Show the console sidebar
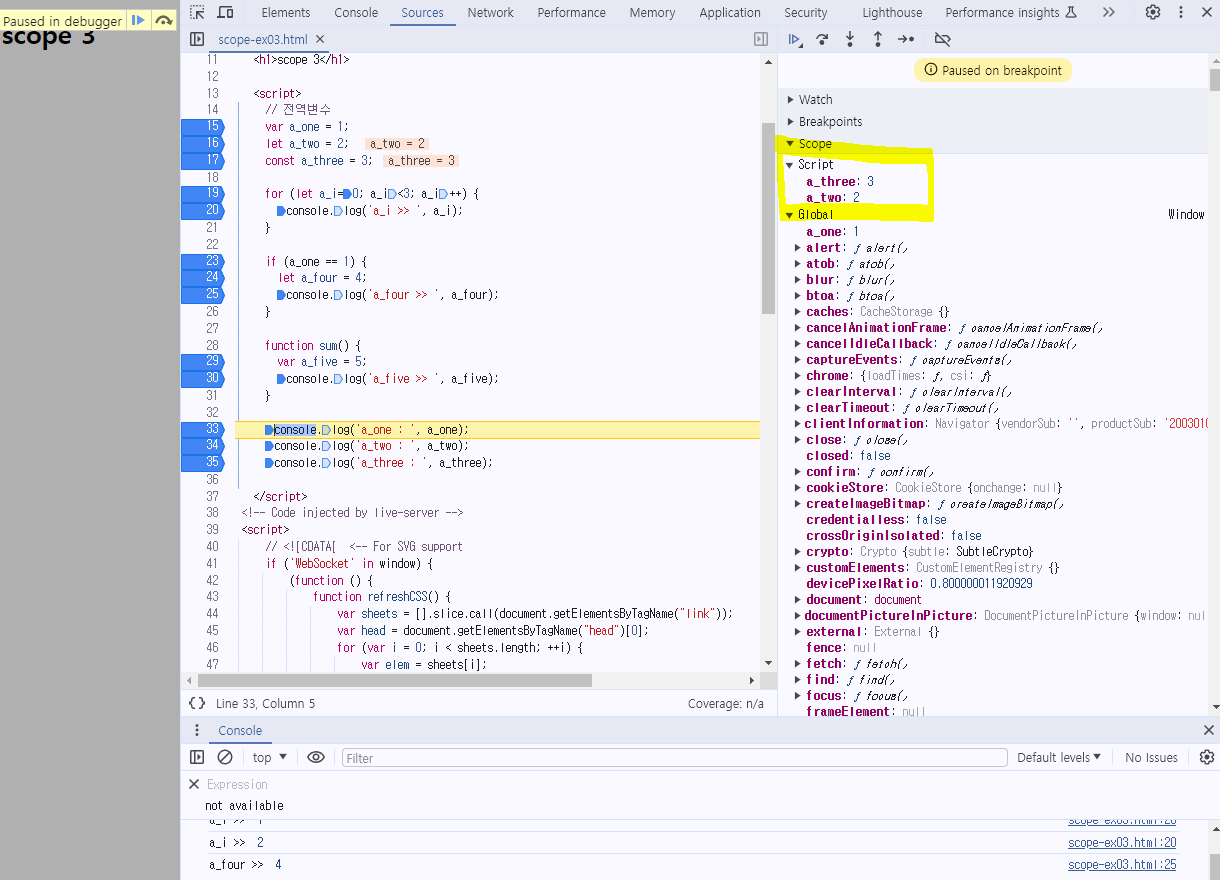The height and width of the screenshot is (880, 1220). tap(197, 757)
